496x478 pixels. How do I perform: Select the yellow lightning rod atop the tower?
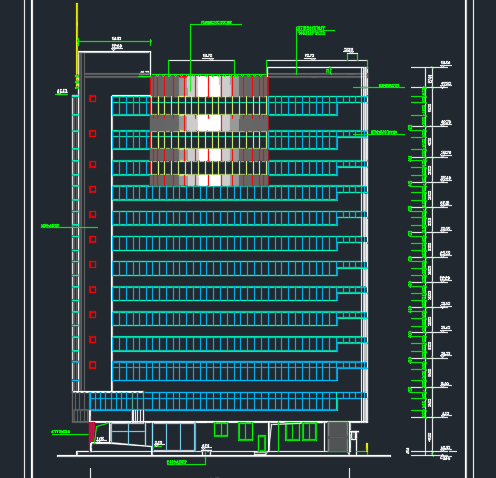pos(77,46)
